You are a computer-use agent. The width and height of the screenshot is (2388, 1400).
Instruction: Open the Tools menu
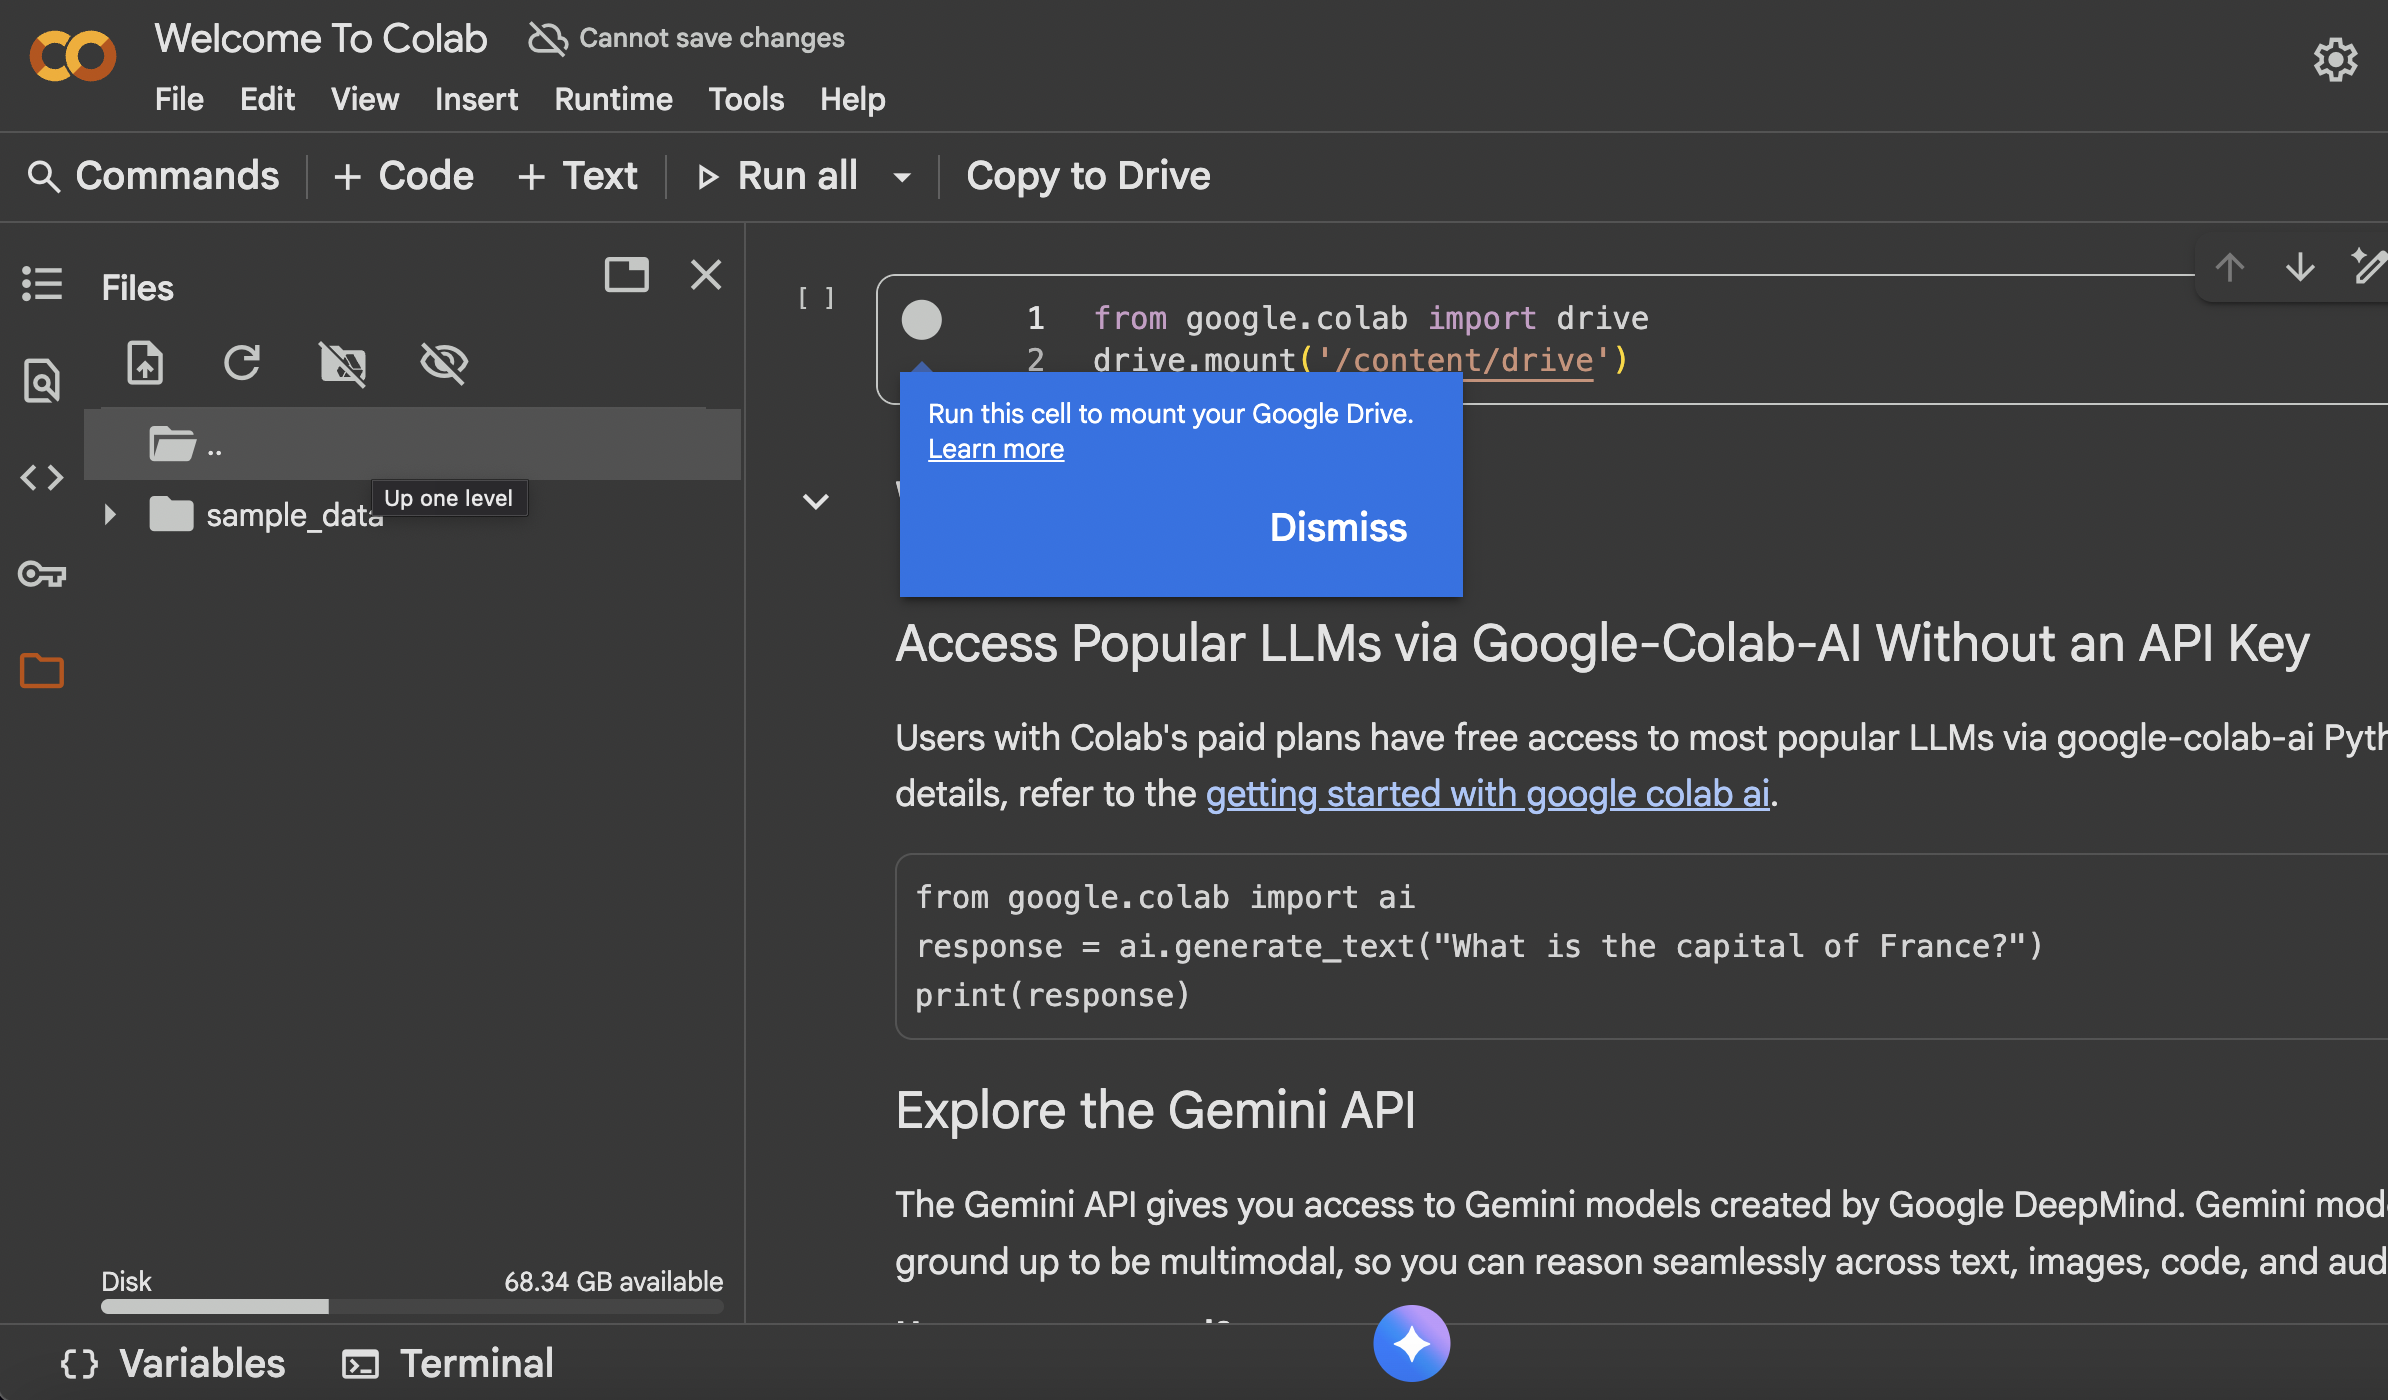[x=746, y=99]
